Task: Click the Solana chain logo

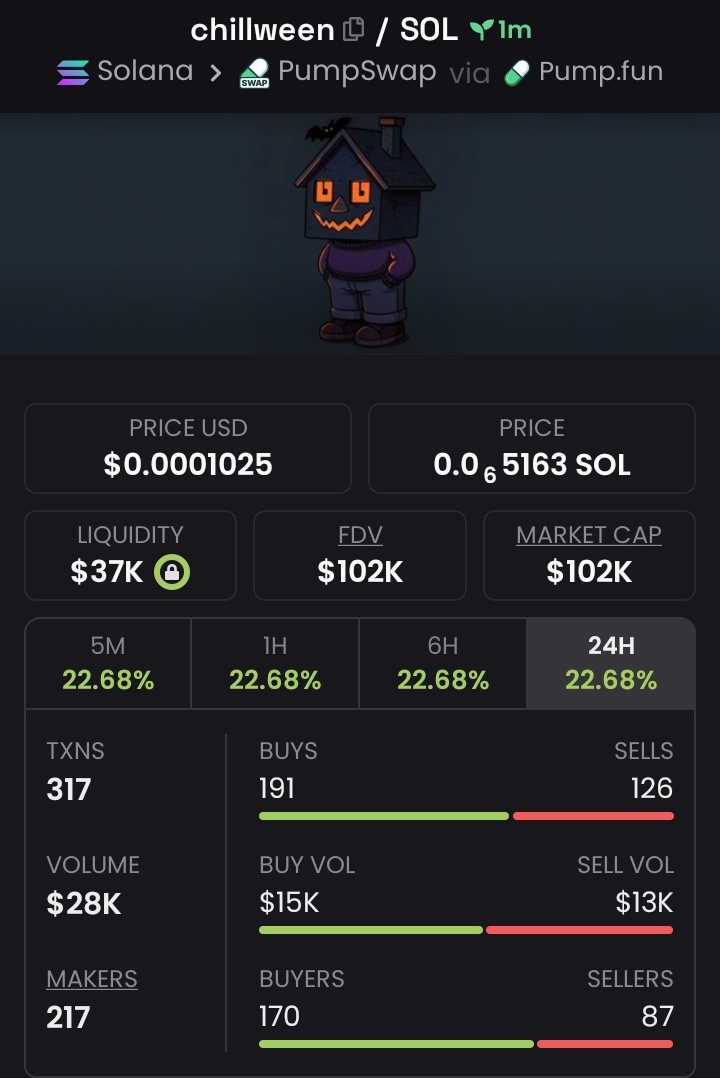Action: point(72,72)
